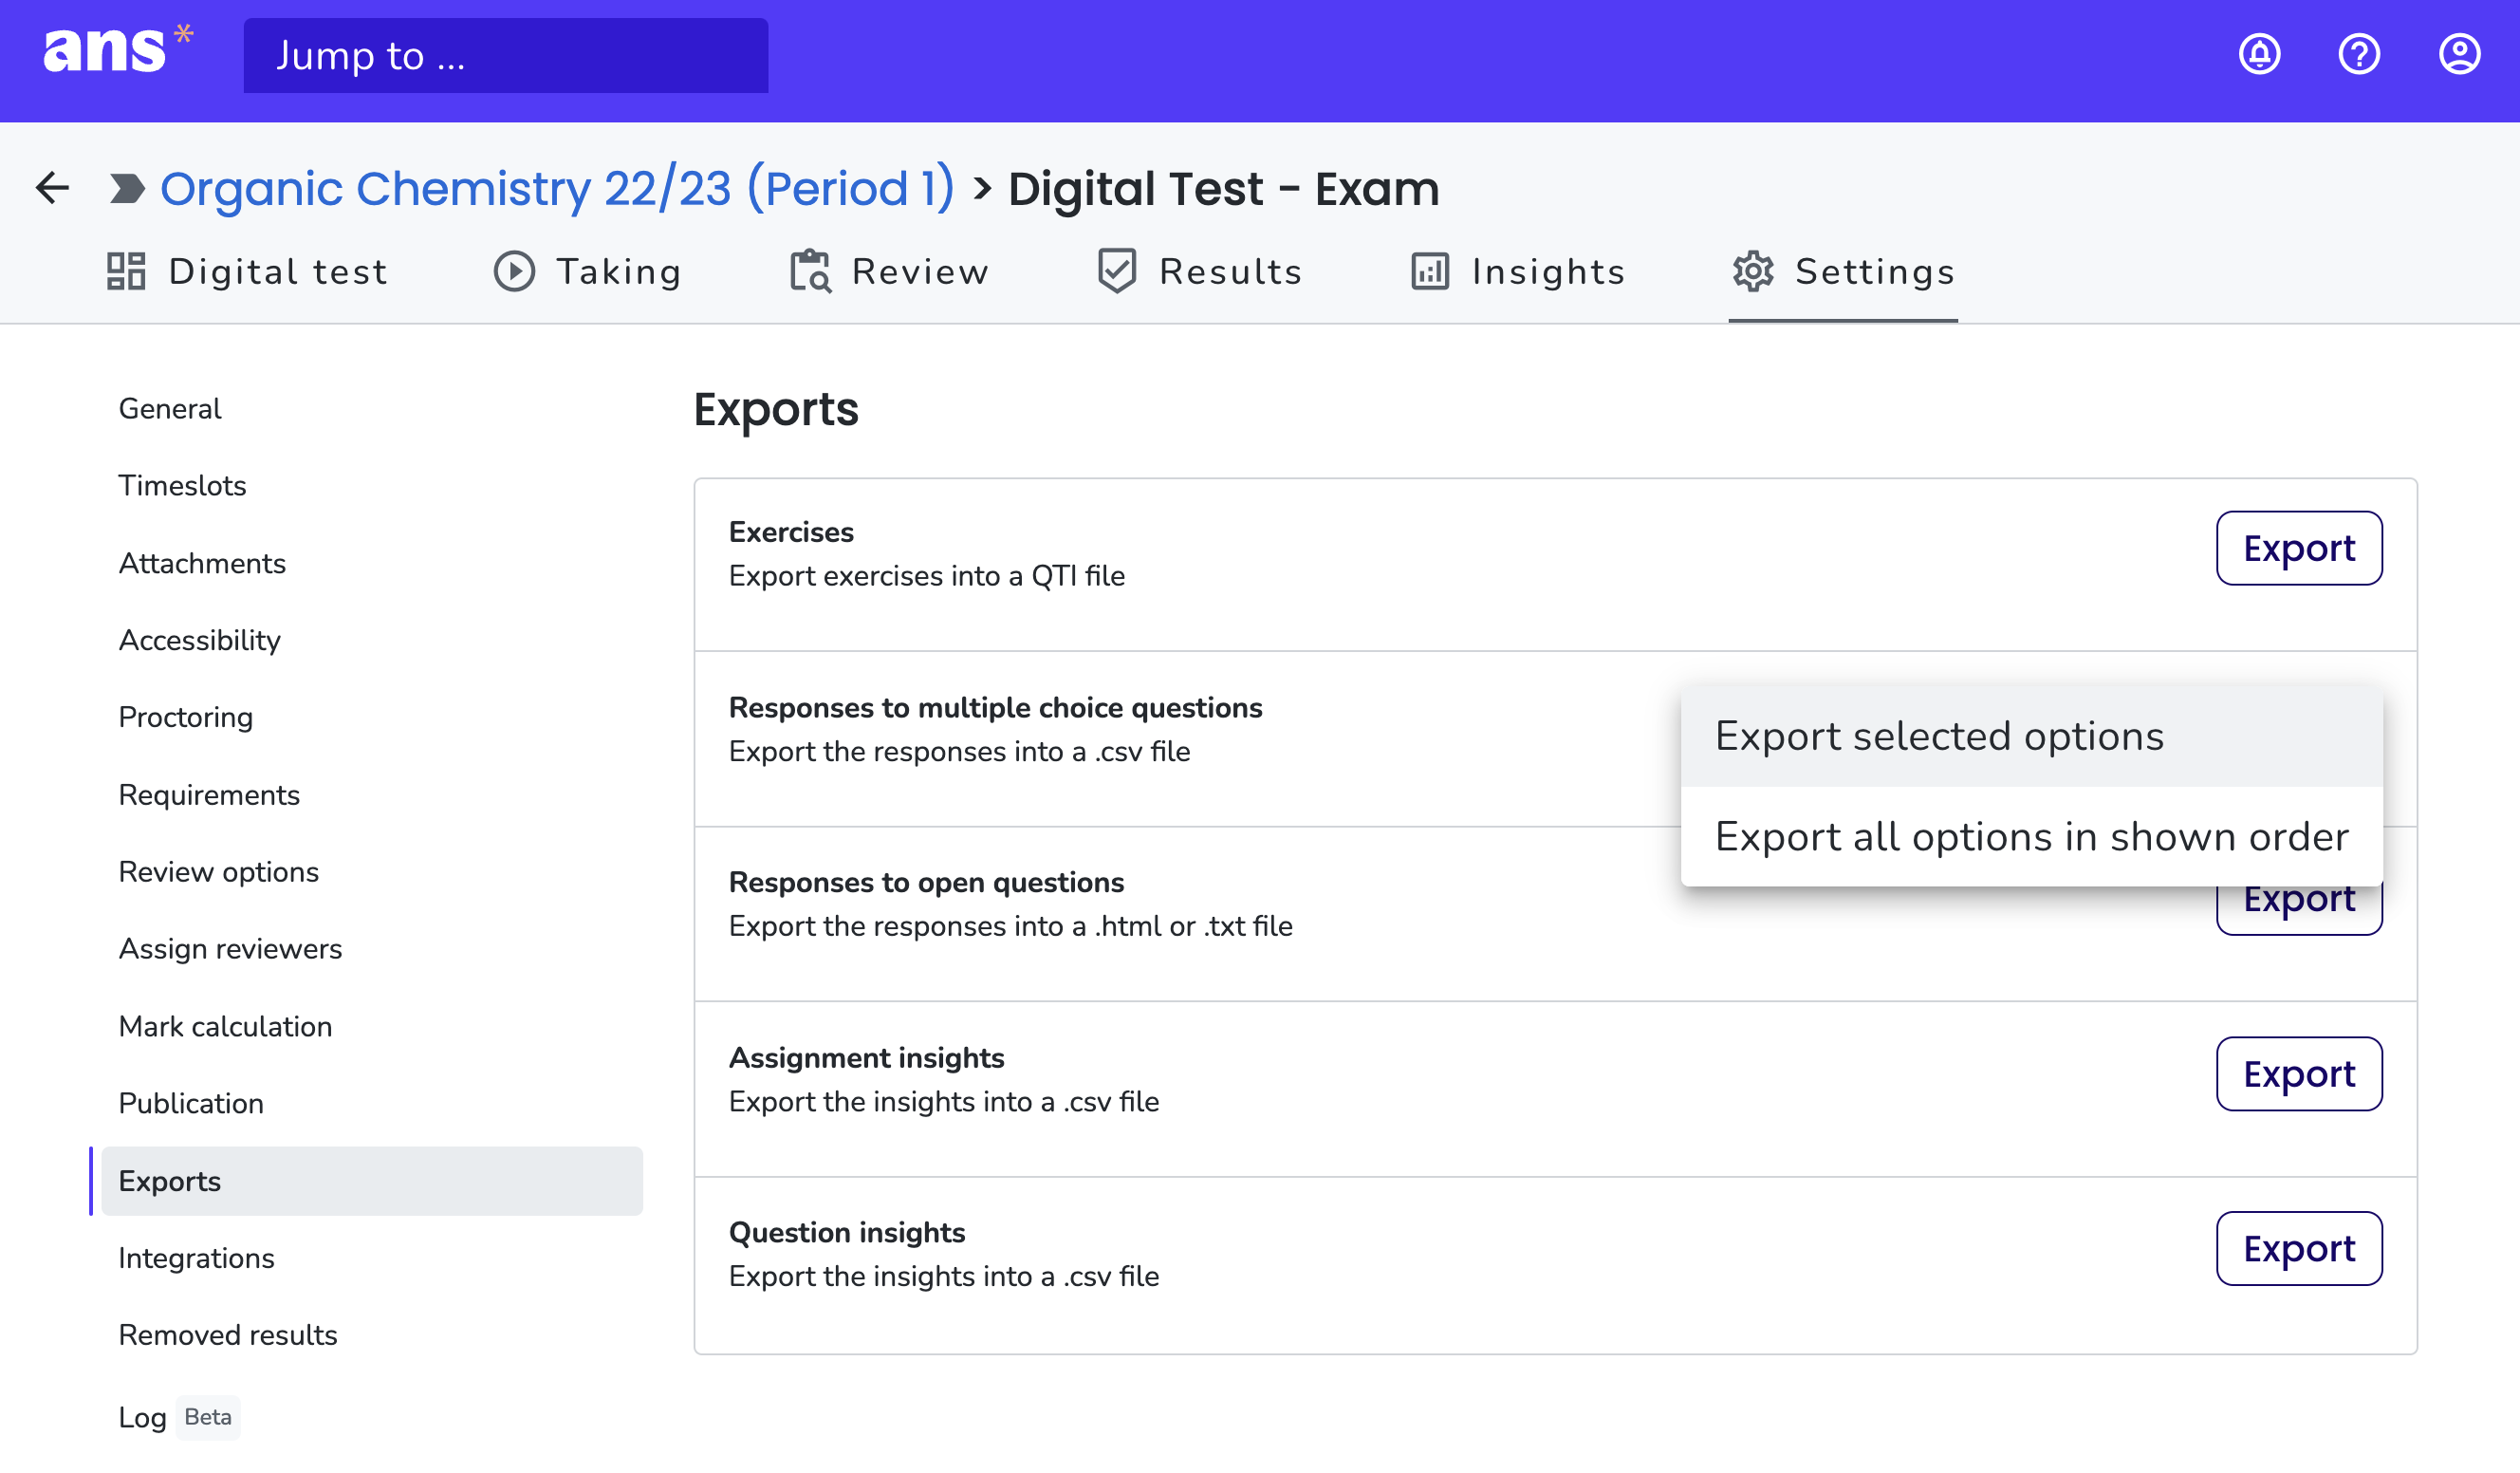Viewport: 2520px width, 1473px height.
Task: Click the Exercises row title
Action: click(791, 532)
